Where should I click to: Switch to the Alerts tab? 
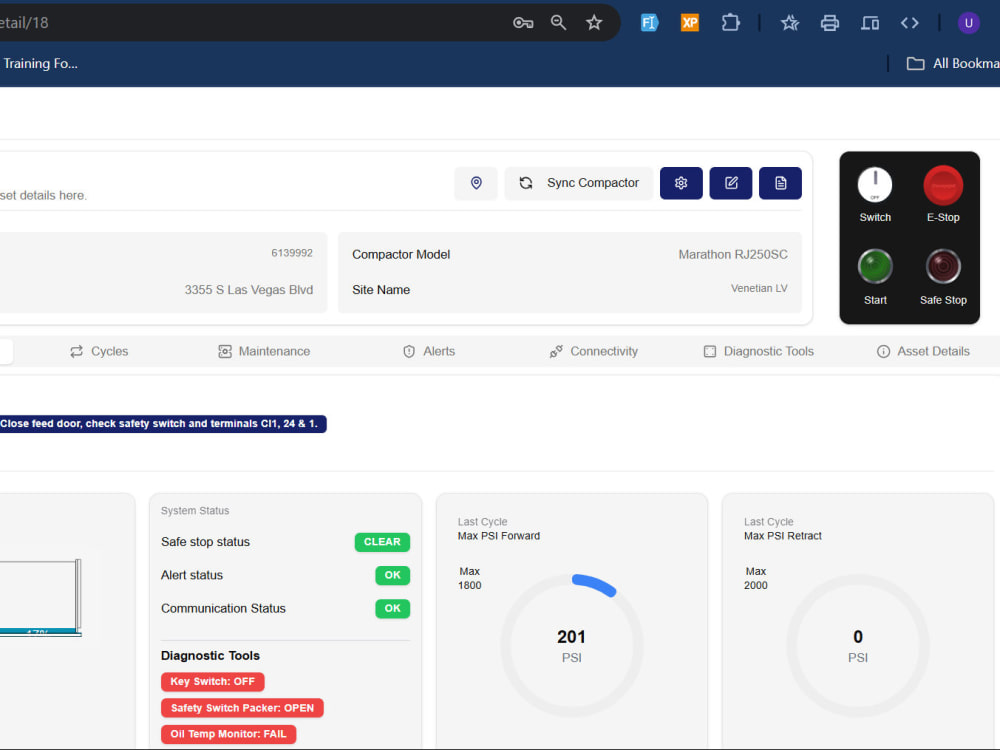click(x=429, y=351)
